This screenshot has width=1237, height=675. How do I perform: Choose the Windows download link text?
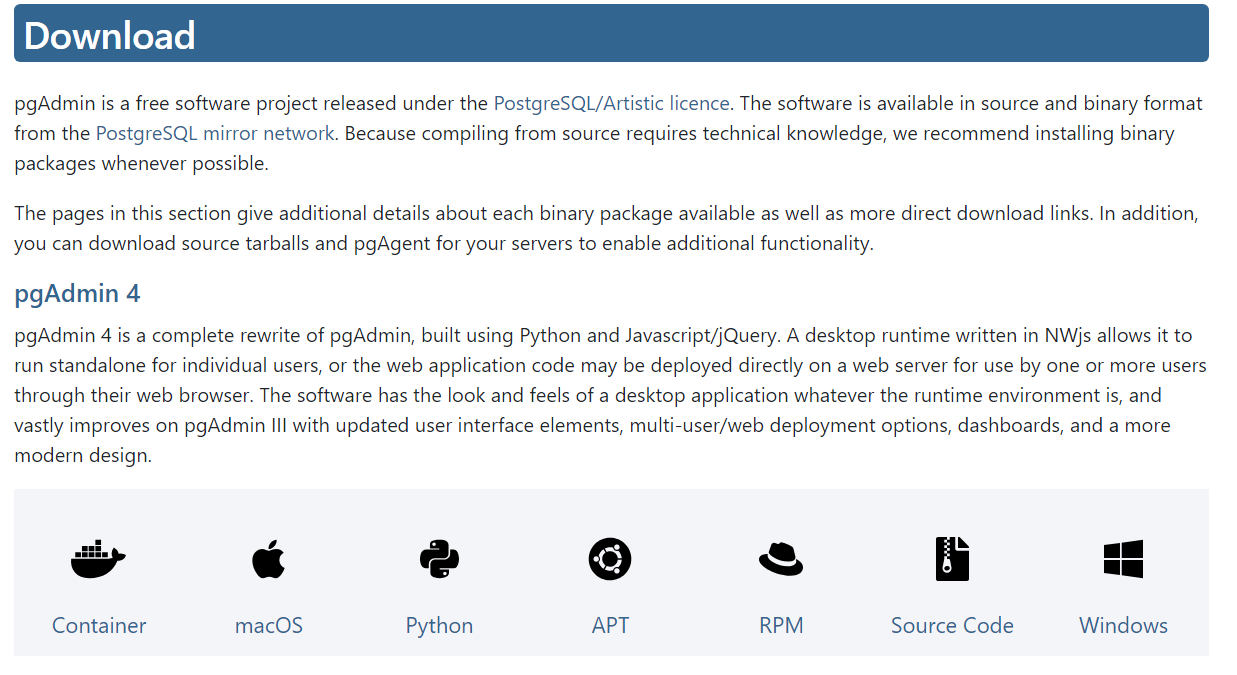[1123, 626]
